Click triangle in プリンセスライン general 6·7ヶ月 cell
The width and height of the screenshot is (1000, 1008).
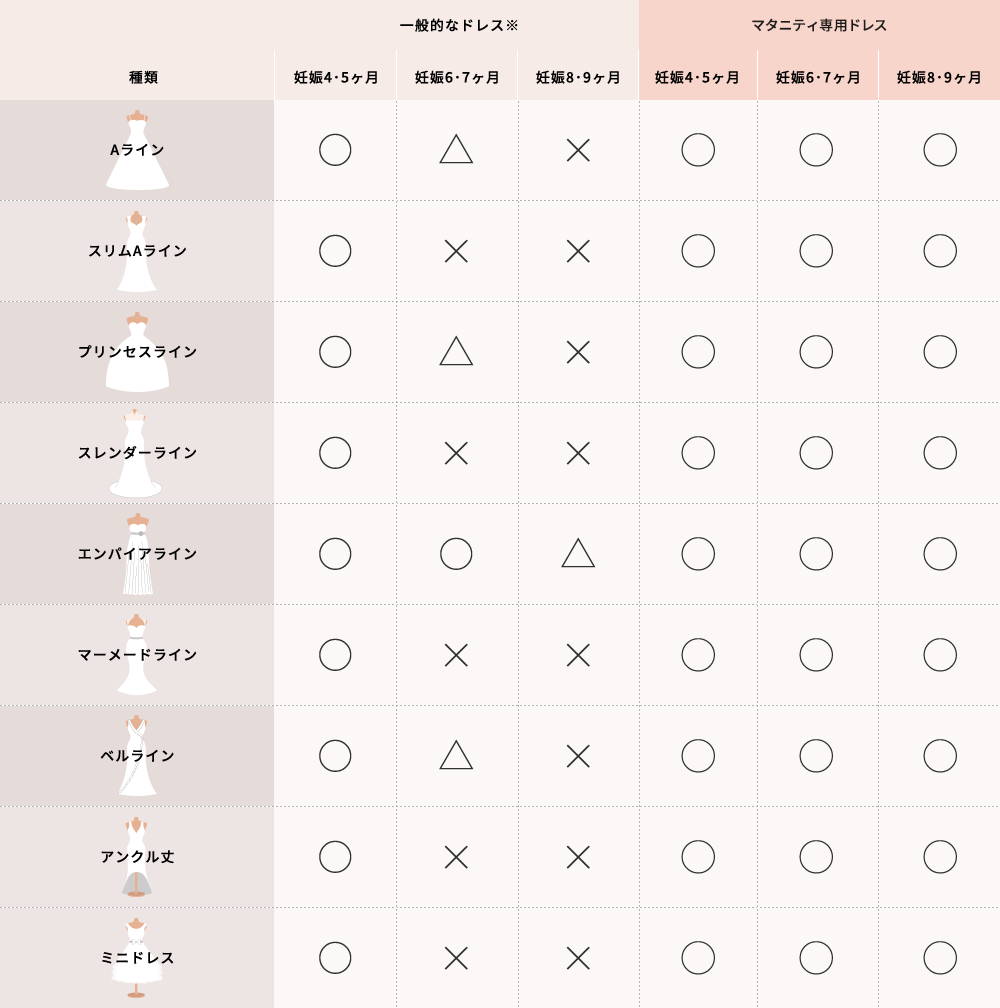pos(456,351)
